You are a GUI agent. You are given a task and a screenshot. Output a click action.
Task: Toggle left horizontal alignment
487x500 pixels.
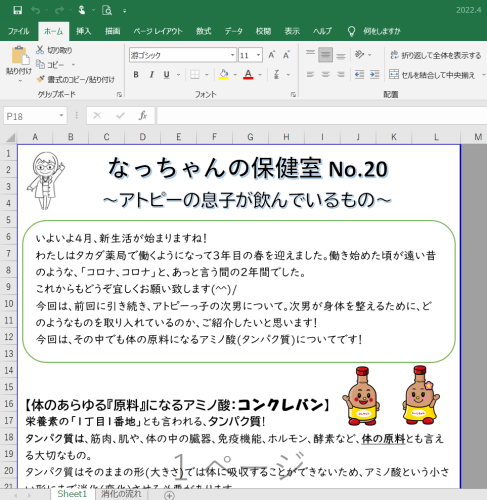pyautogui.click(x=310, y=75)
